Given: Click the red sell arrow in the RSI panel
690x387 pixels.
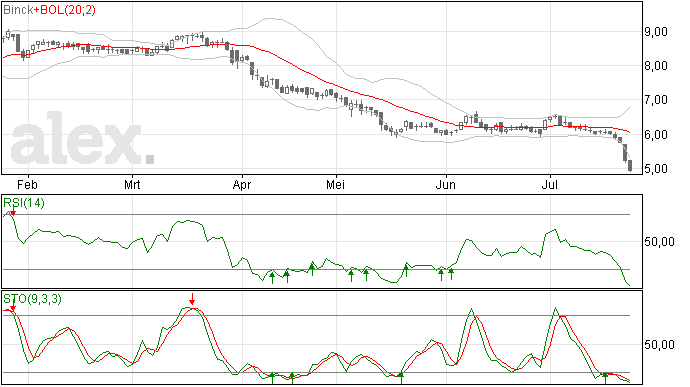Looking at the screenshot, I should point(13,210).
